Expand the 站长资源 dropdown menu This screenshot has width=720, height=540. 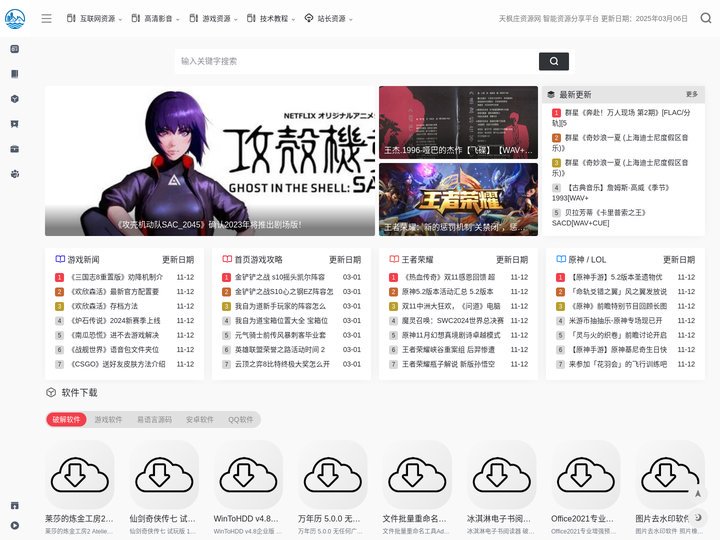point(329,18)
